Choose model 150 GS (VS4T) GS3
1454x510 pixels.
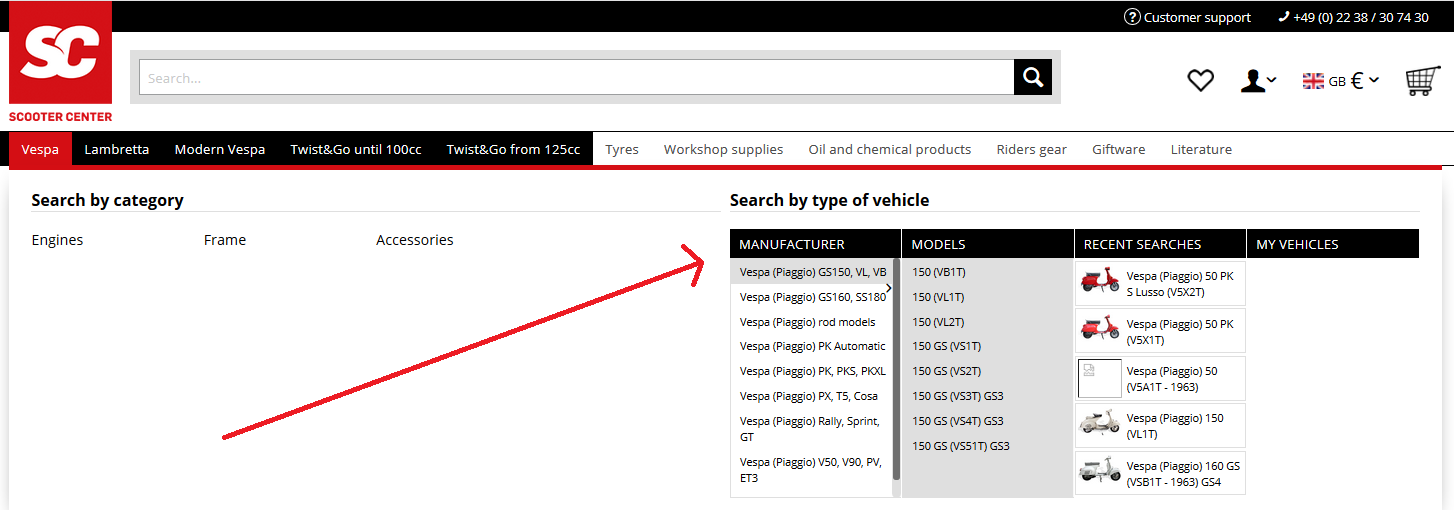coord(957,421)
